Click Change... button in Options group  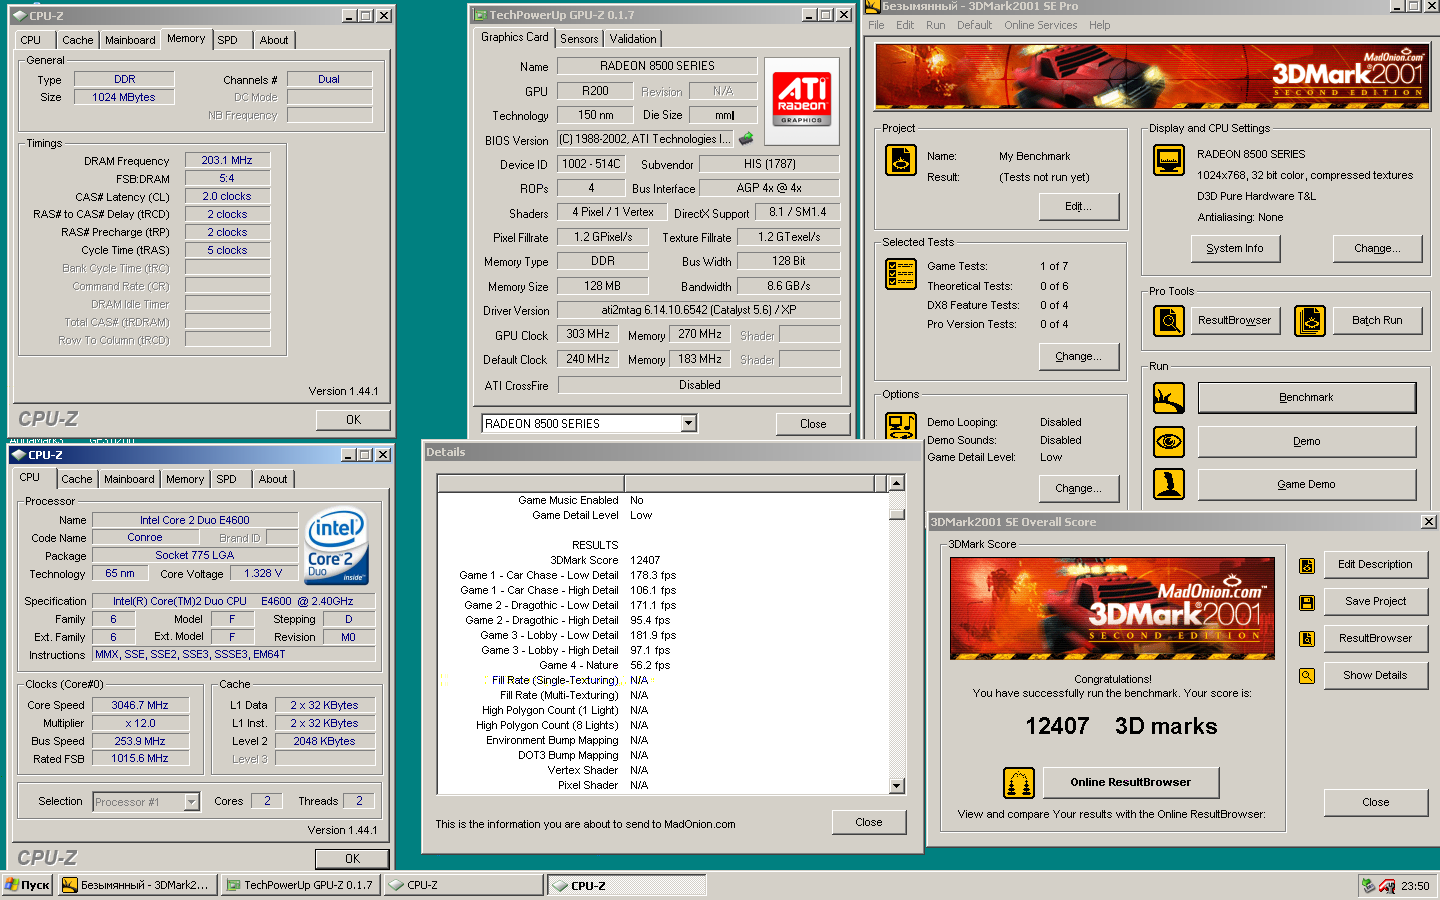click(1078, 488)
